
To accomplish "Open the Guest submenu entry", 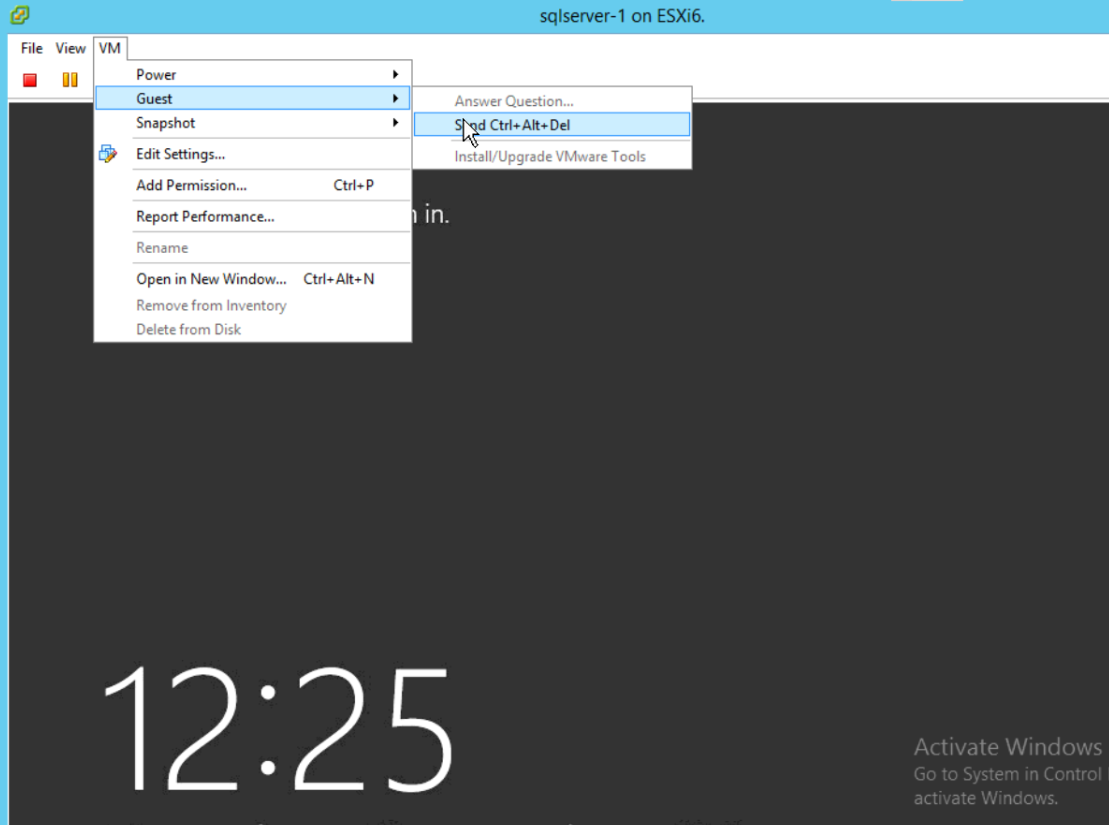I will coord(252,98).
